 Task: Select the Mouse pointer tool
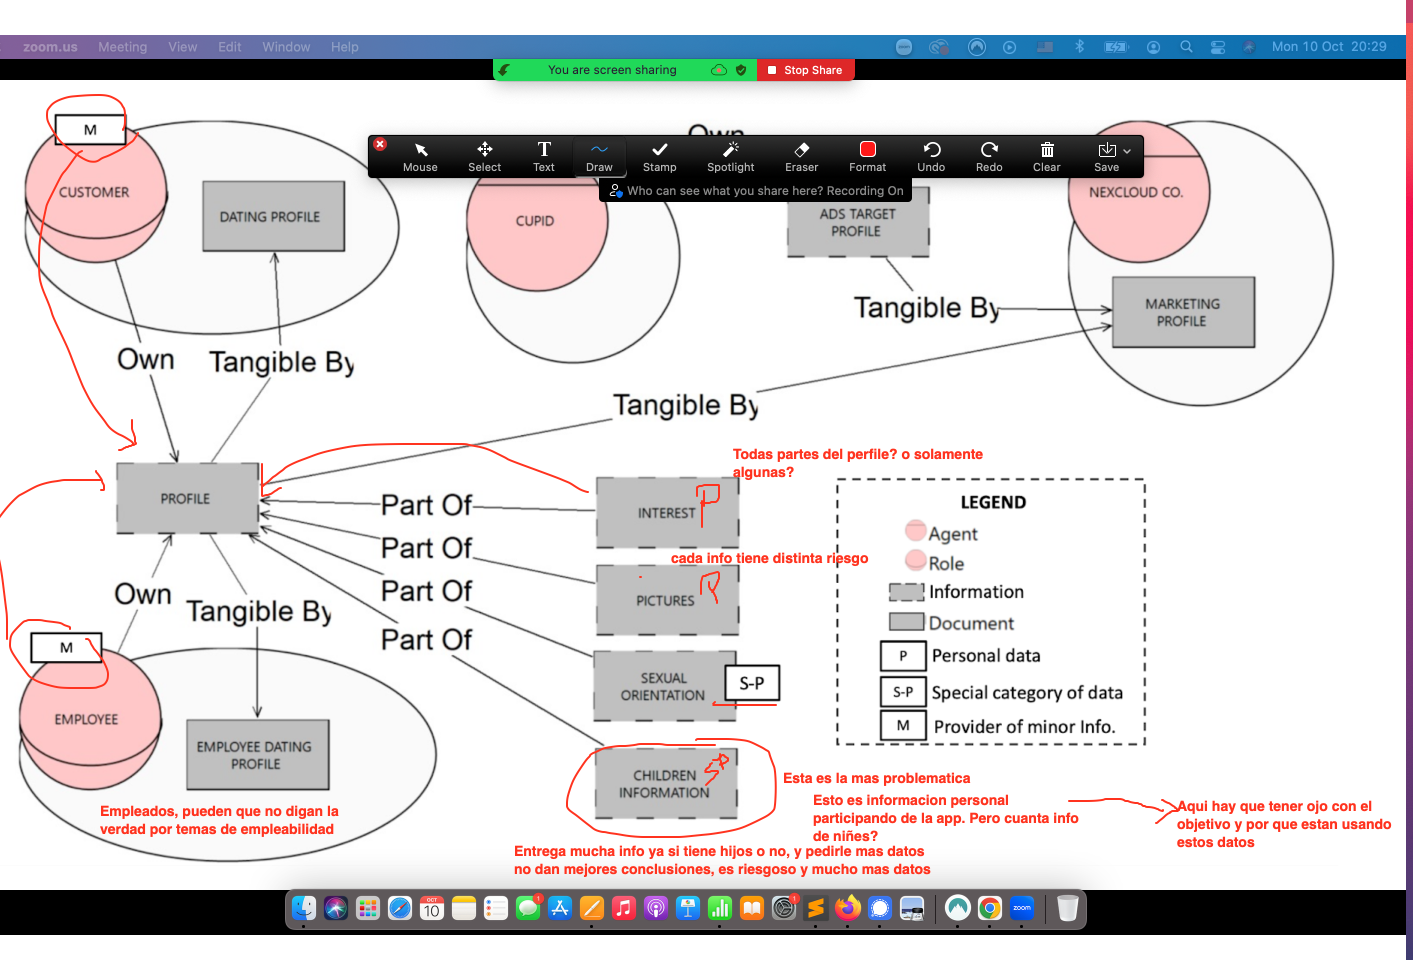tap(420, 156)
